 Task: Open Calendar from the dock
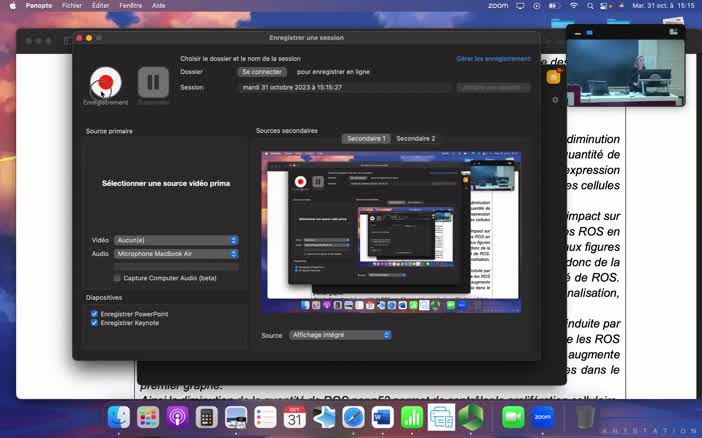pyautogui.click(x=295, y=417)
